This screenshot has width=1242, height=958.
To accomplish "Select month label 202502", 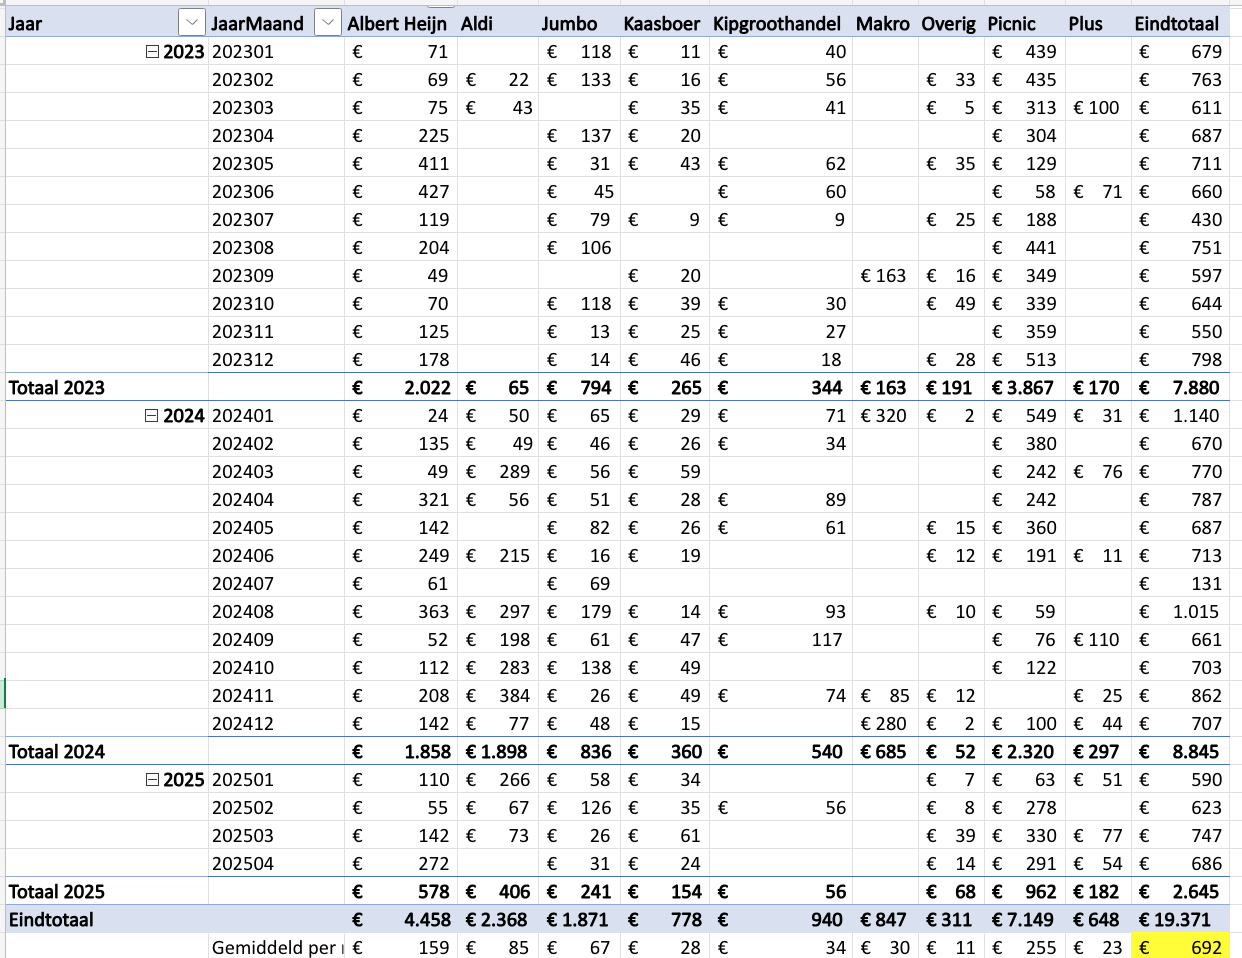I will coord(243,808).
